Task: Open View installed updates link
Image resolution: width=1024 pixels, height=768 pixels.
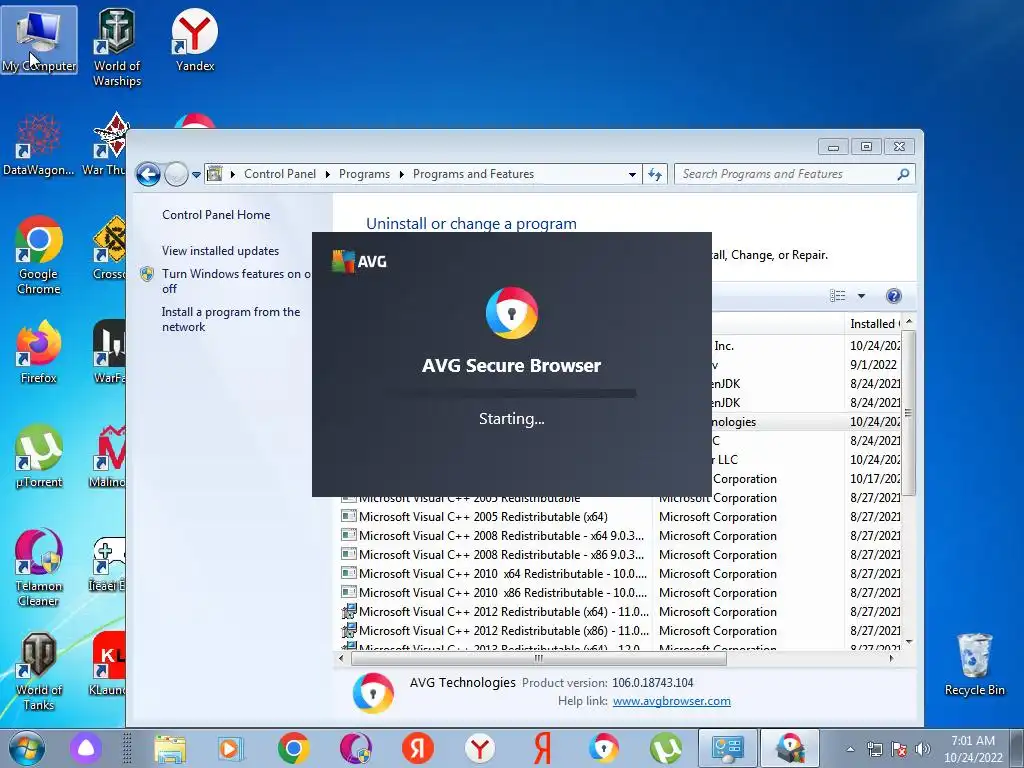Action: [x=220, y=251]
